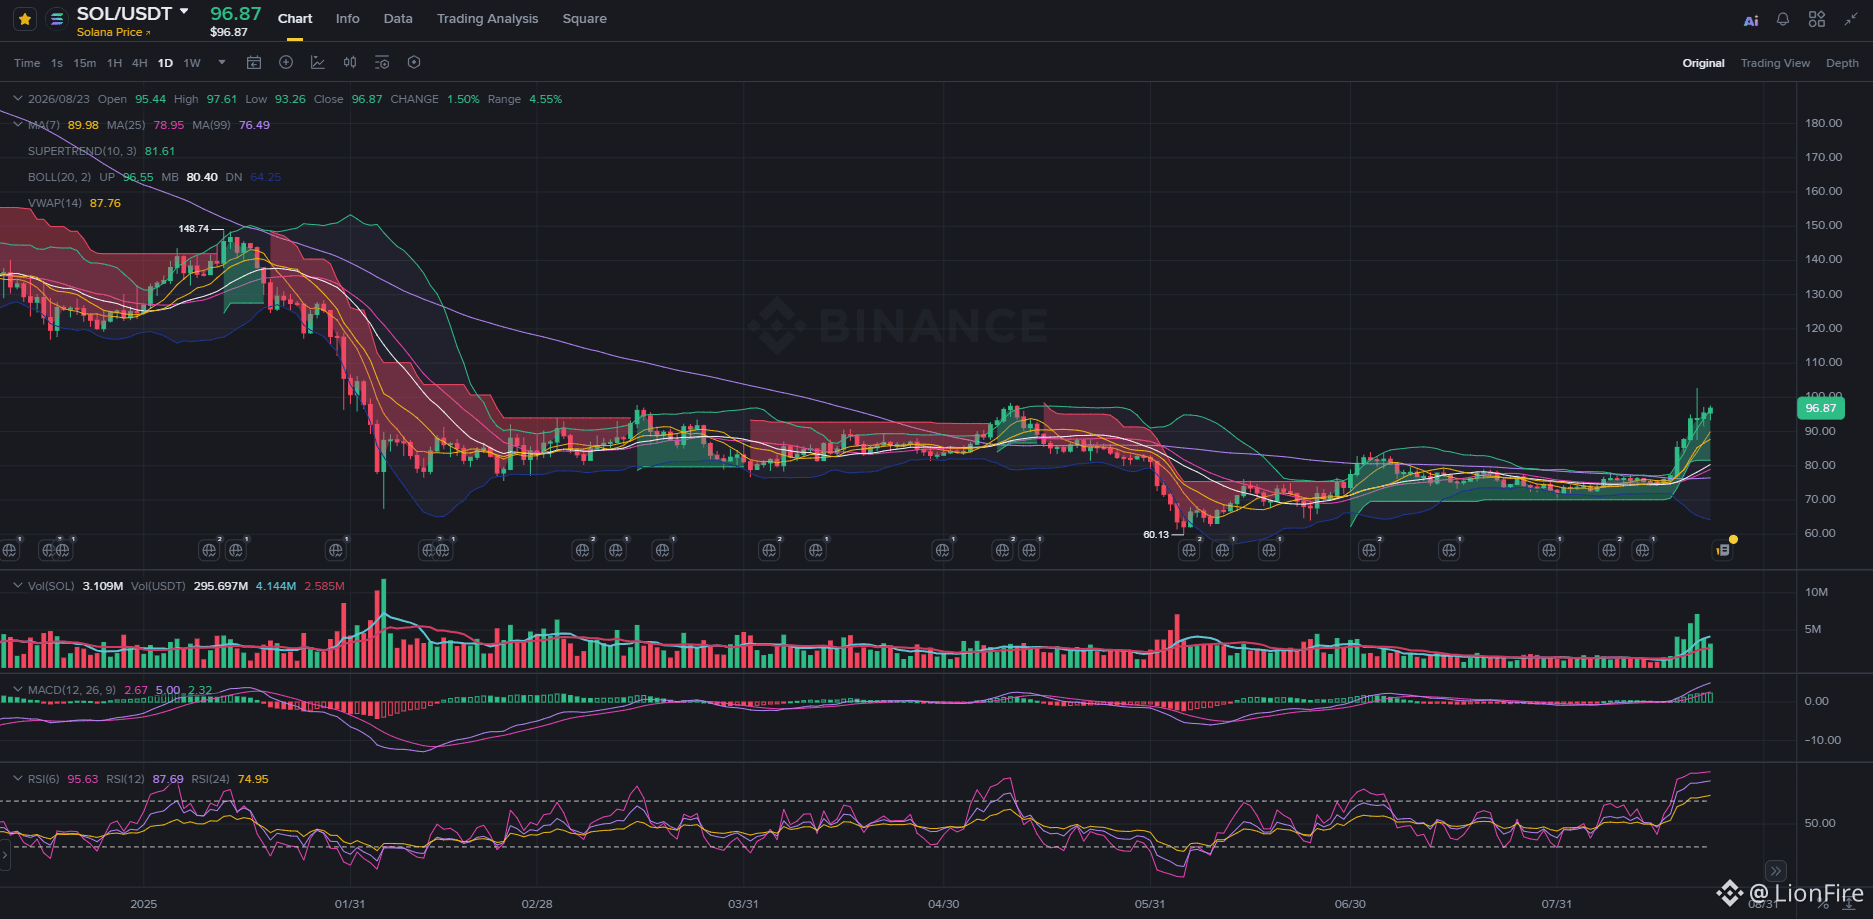Viewport: 1873px width, 919px height.
Task: Open the event globe marker below 01/31 candles
Action: click(336, 550)
